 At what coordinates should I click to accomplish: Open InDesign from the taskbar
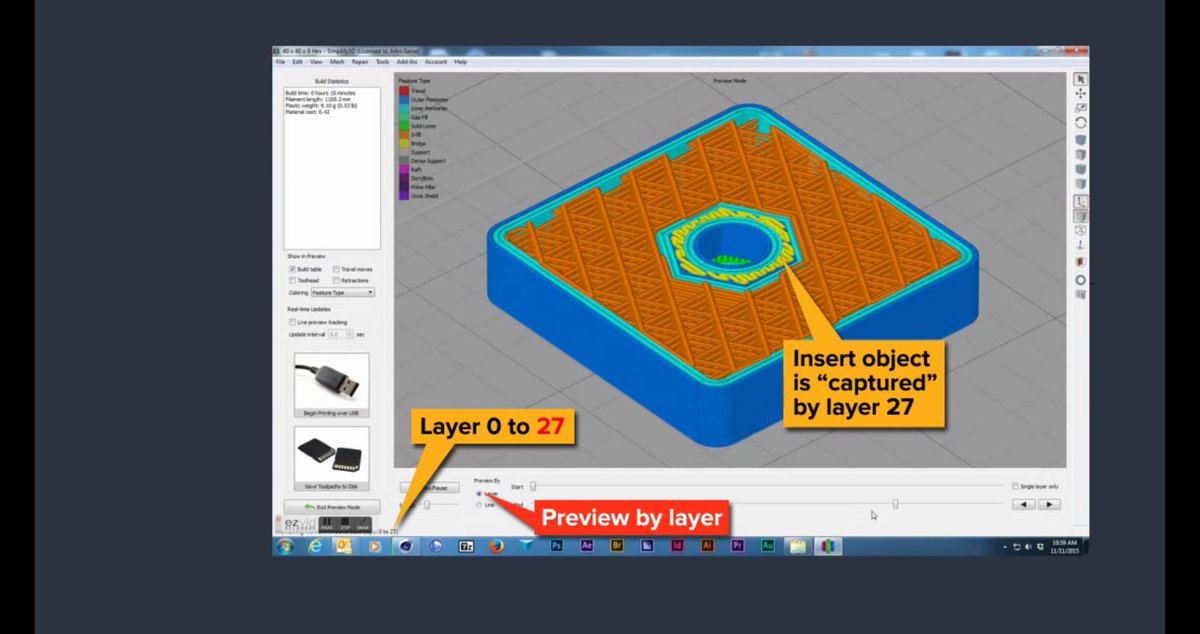[x=677, y=546]
